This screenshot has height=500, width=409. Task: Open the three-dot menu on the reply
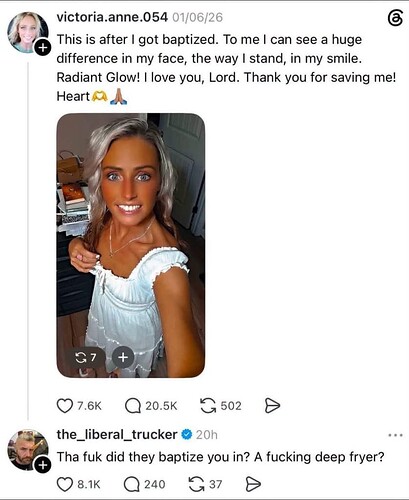click(x=396, y=435)
